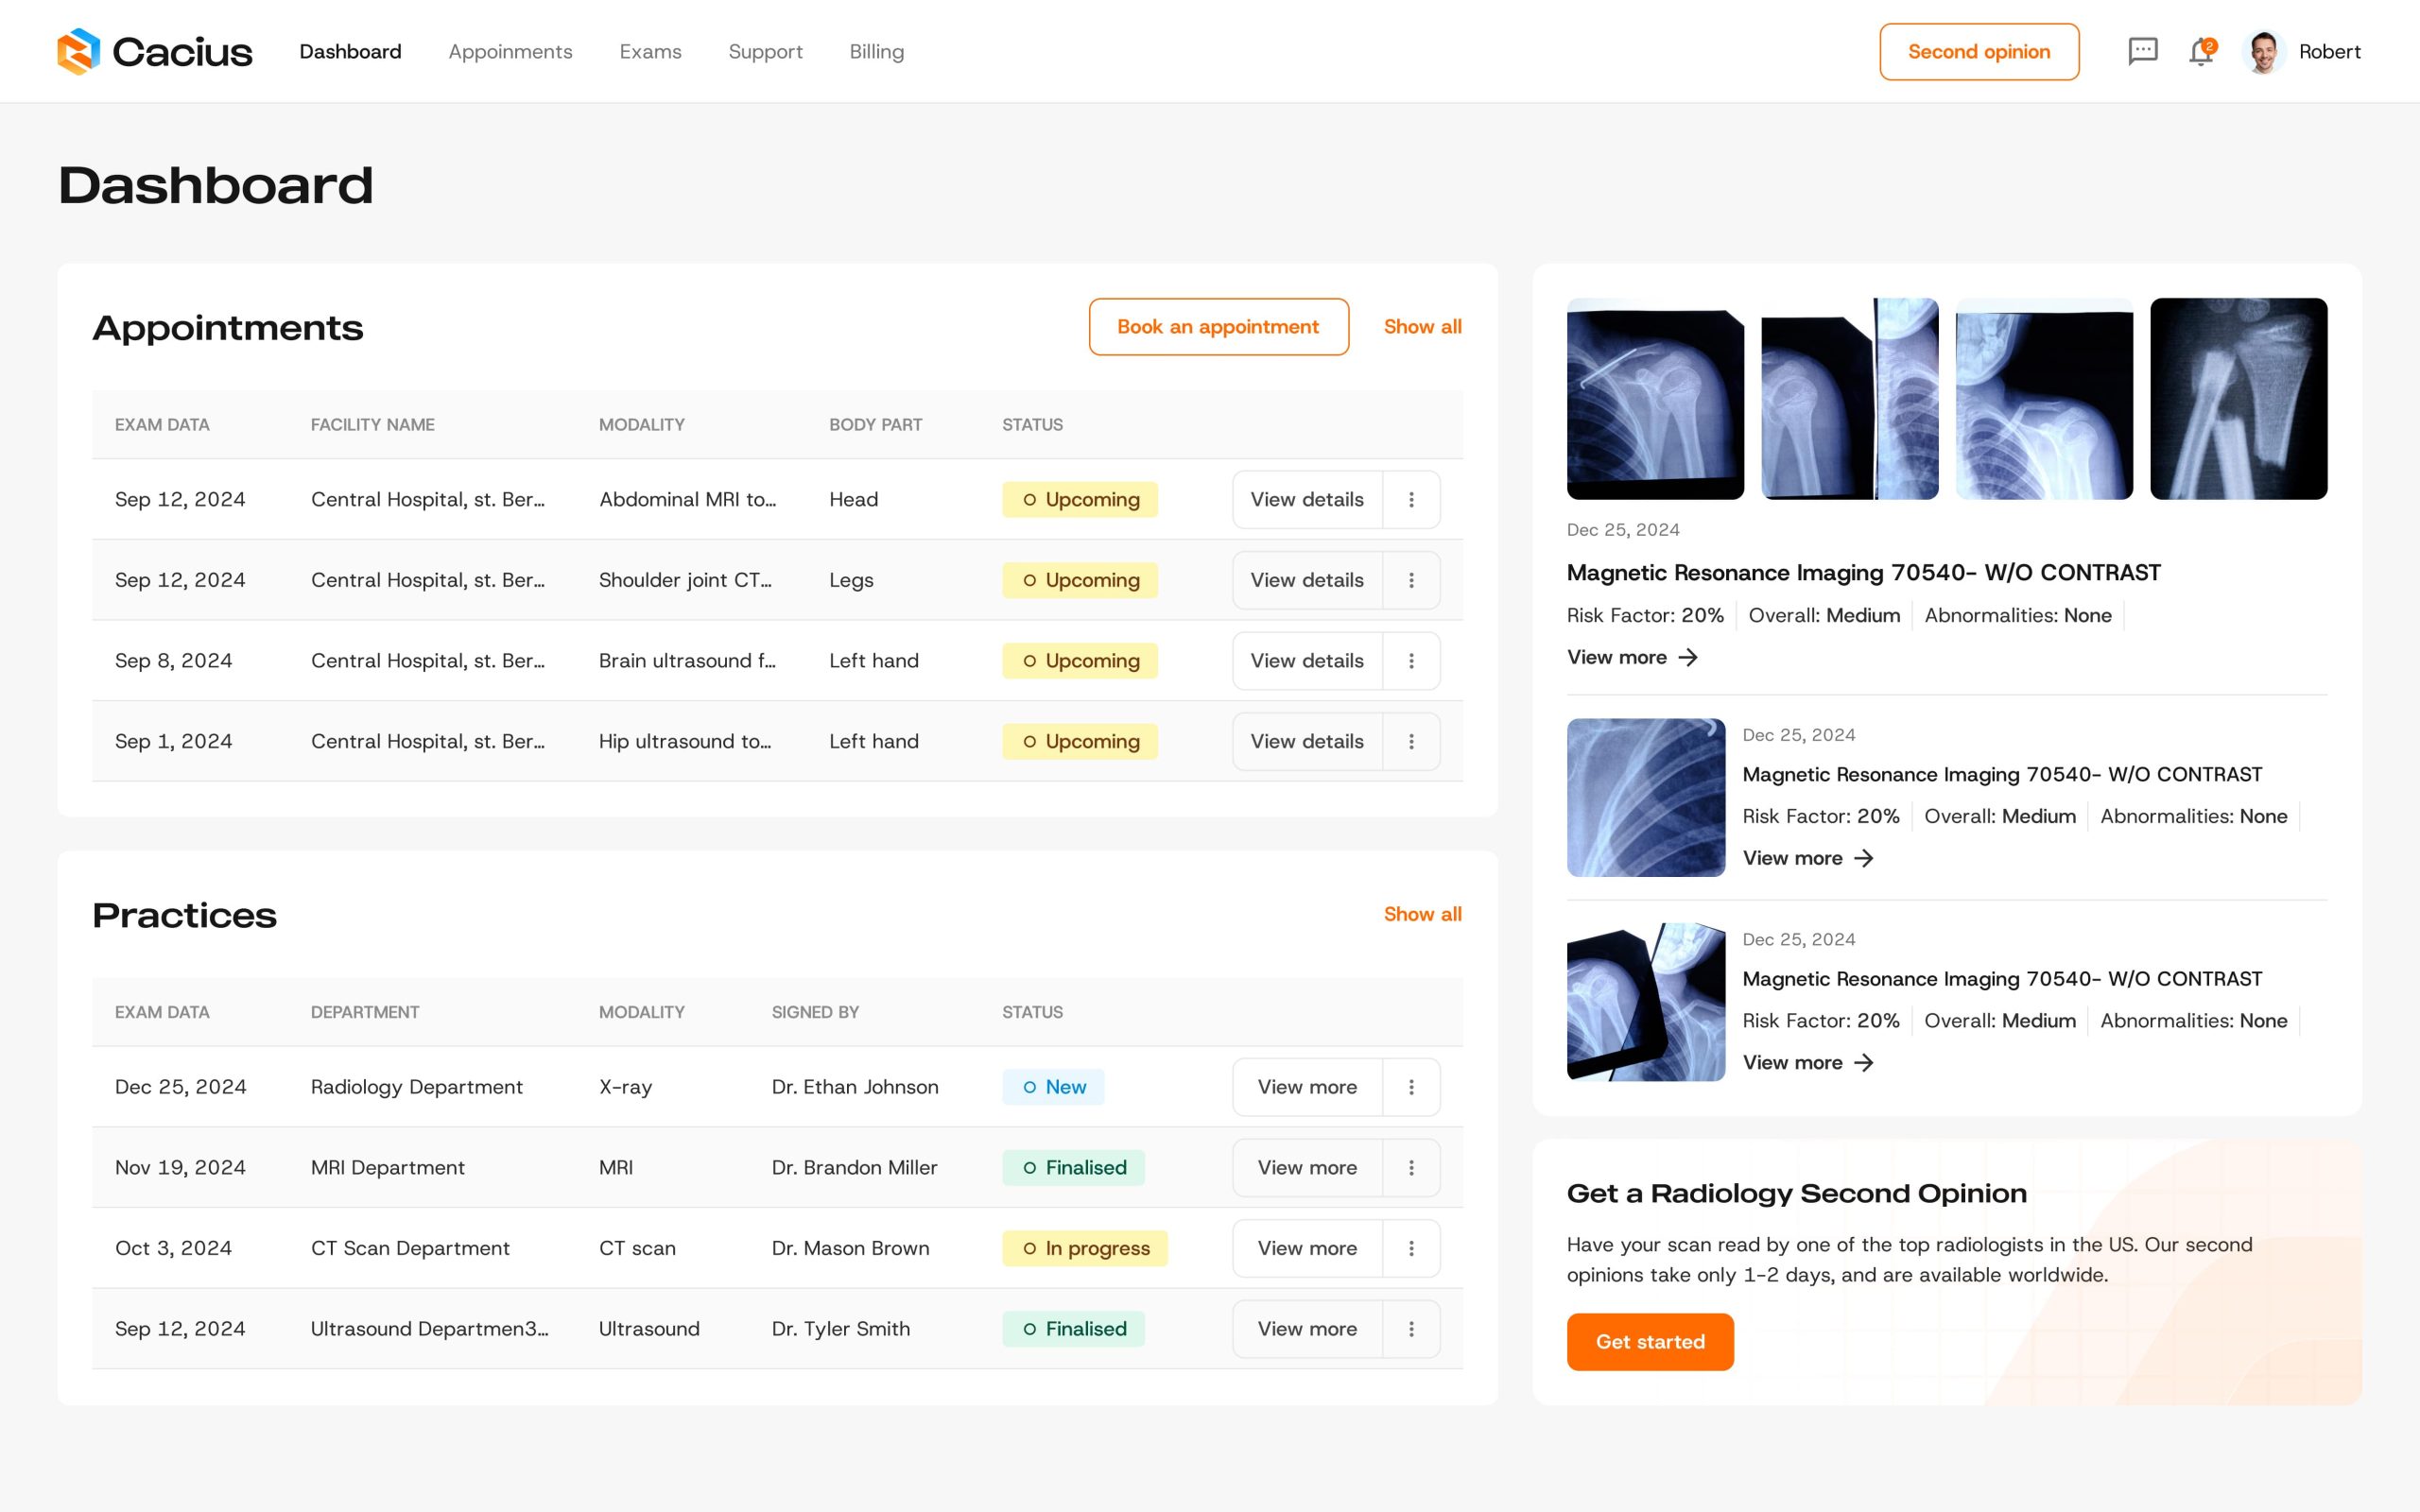The image size is (2420, 1512).
Task: Open more options for Ultrasound Department row
Action: [1411, 1329]
